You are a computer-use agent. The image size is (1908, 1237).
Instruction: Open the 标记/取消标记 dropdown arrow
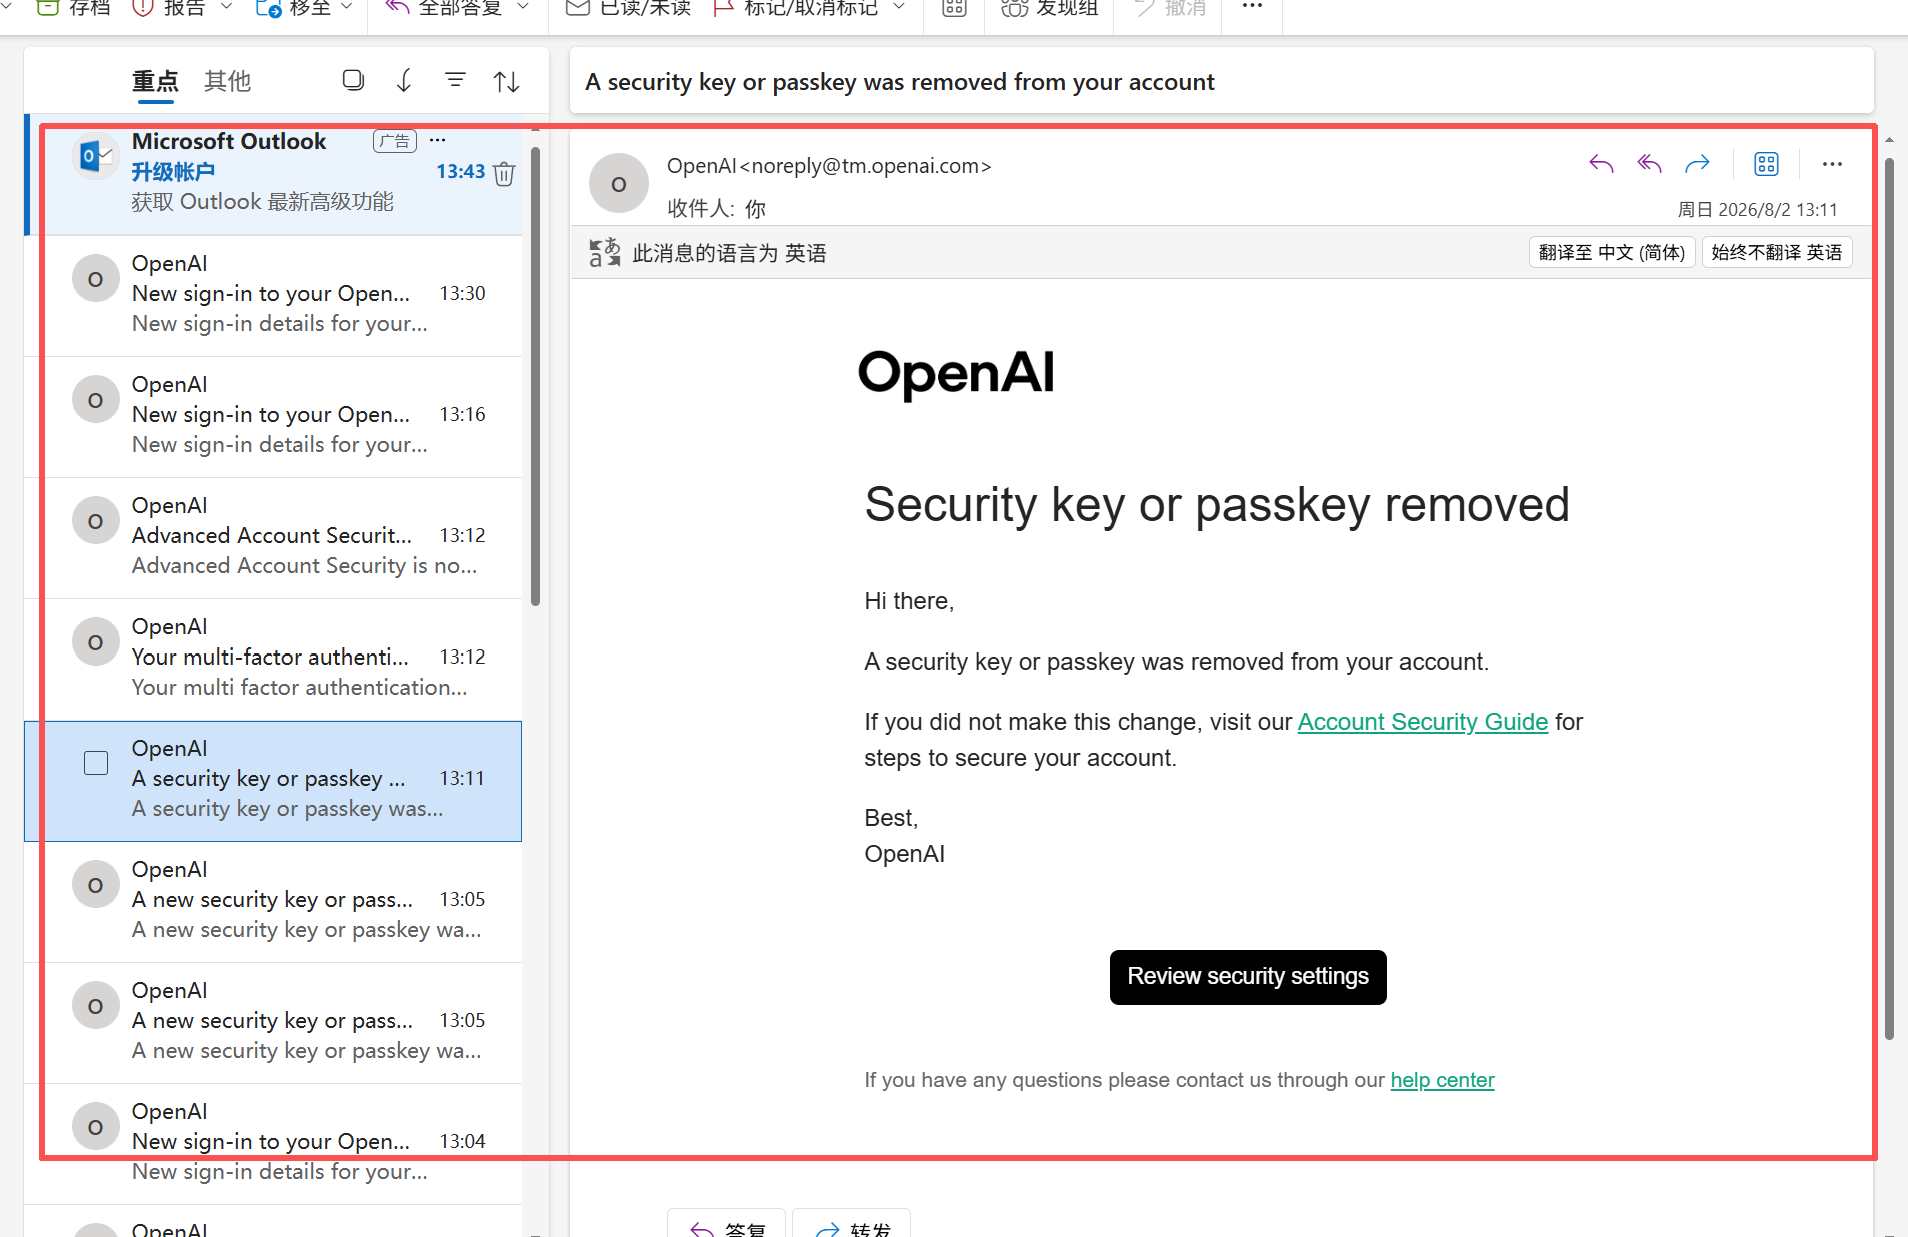tap(899, 7)
